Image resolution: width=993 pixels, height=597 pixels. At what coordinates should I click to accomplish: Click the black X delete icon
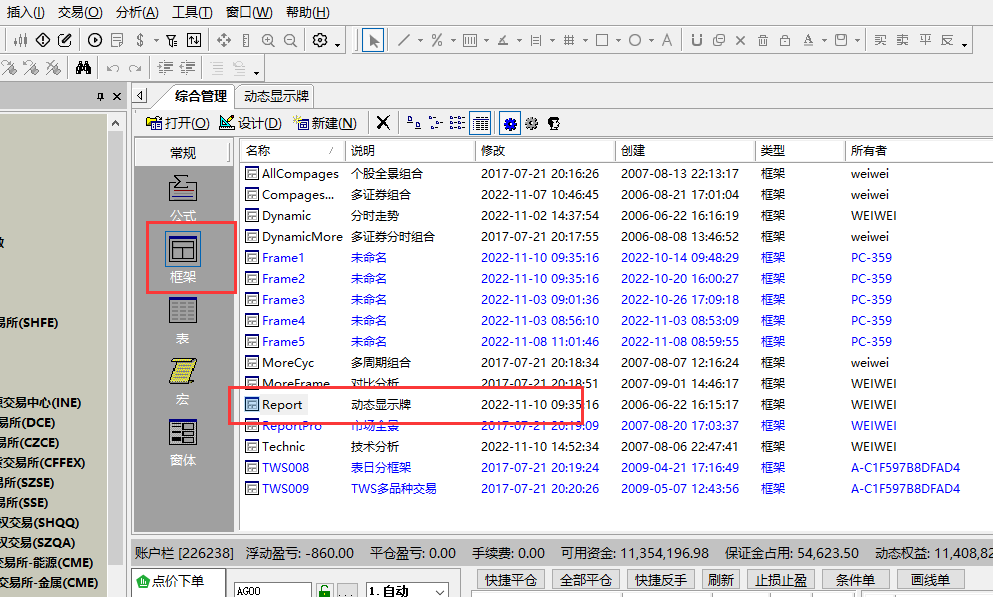383,123
